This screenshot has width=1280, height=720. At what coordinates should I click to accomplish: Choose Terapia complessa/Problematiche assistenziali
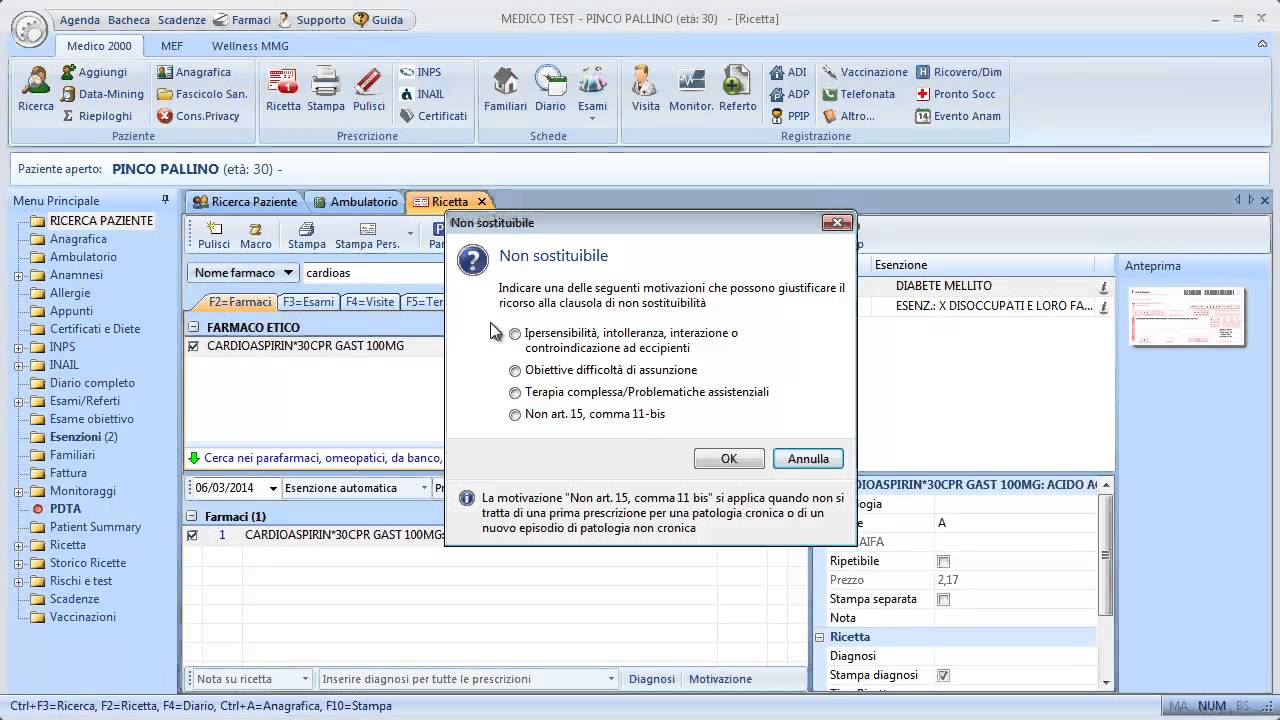point(515,393)
